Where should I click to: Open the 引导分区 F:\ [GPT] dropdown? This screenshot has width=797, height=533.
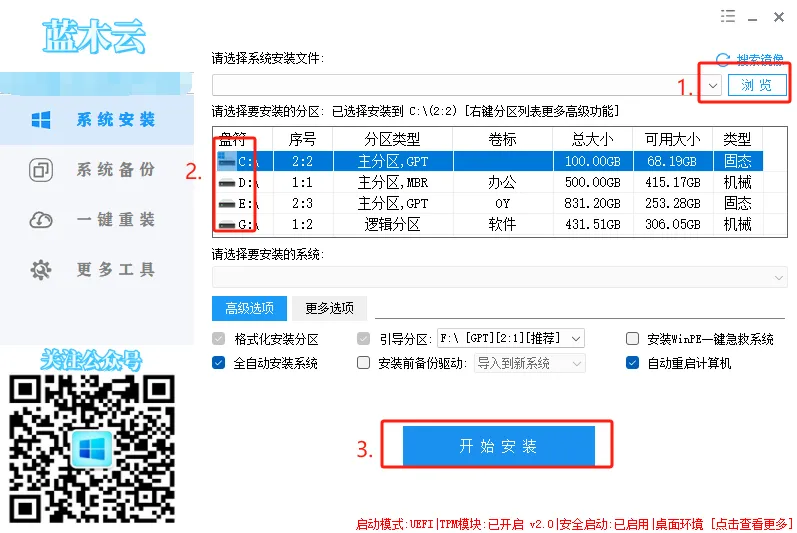[511, 338]
